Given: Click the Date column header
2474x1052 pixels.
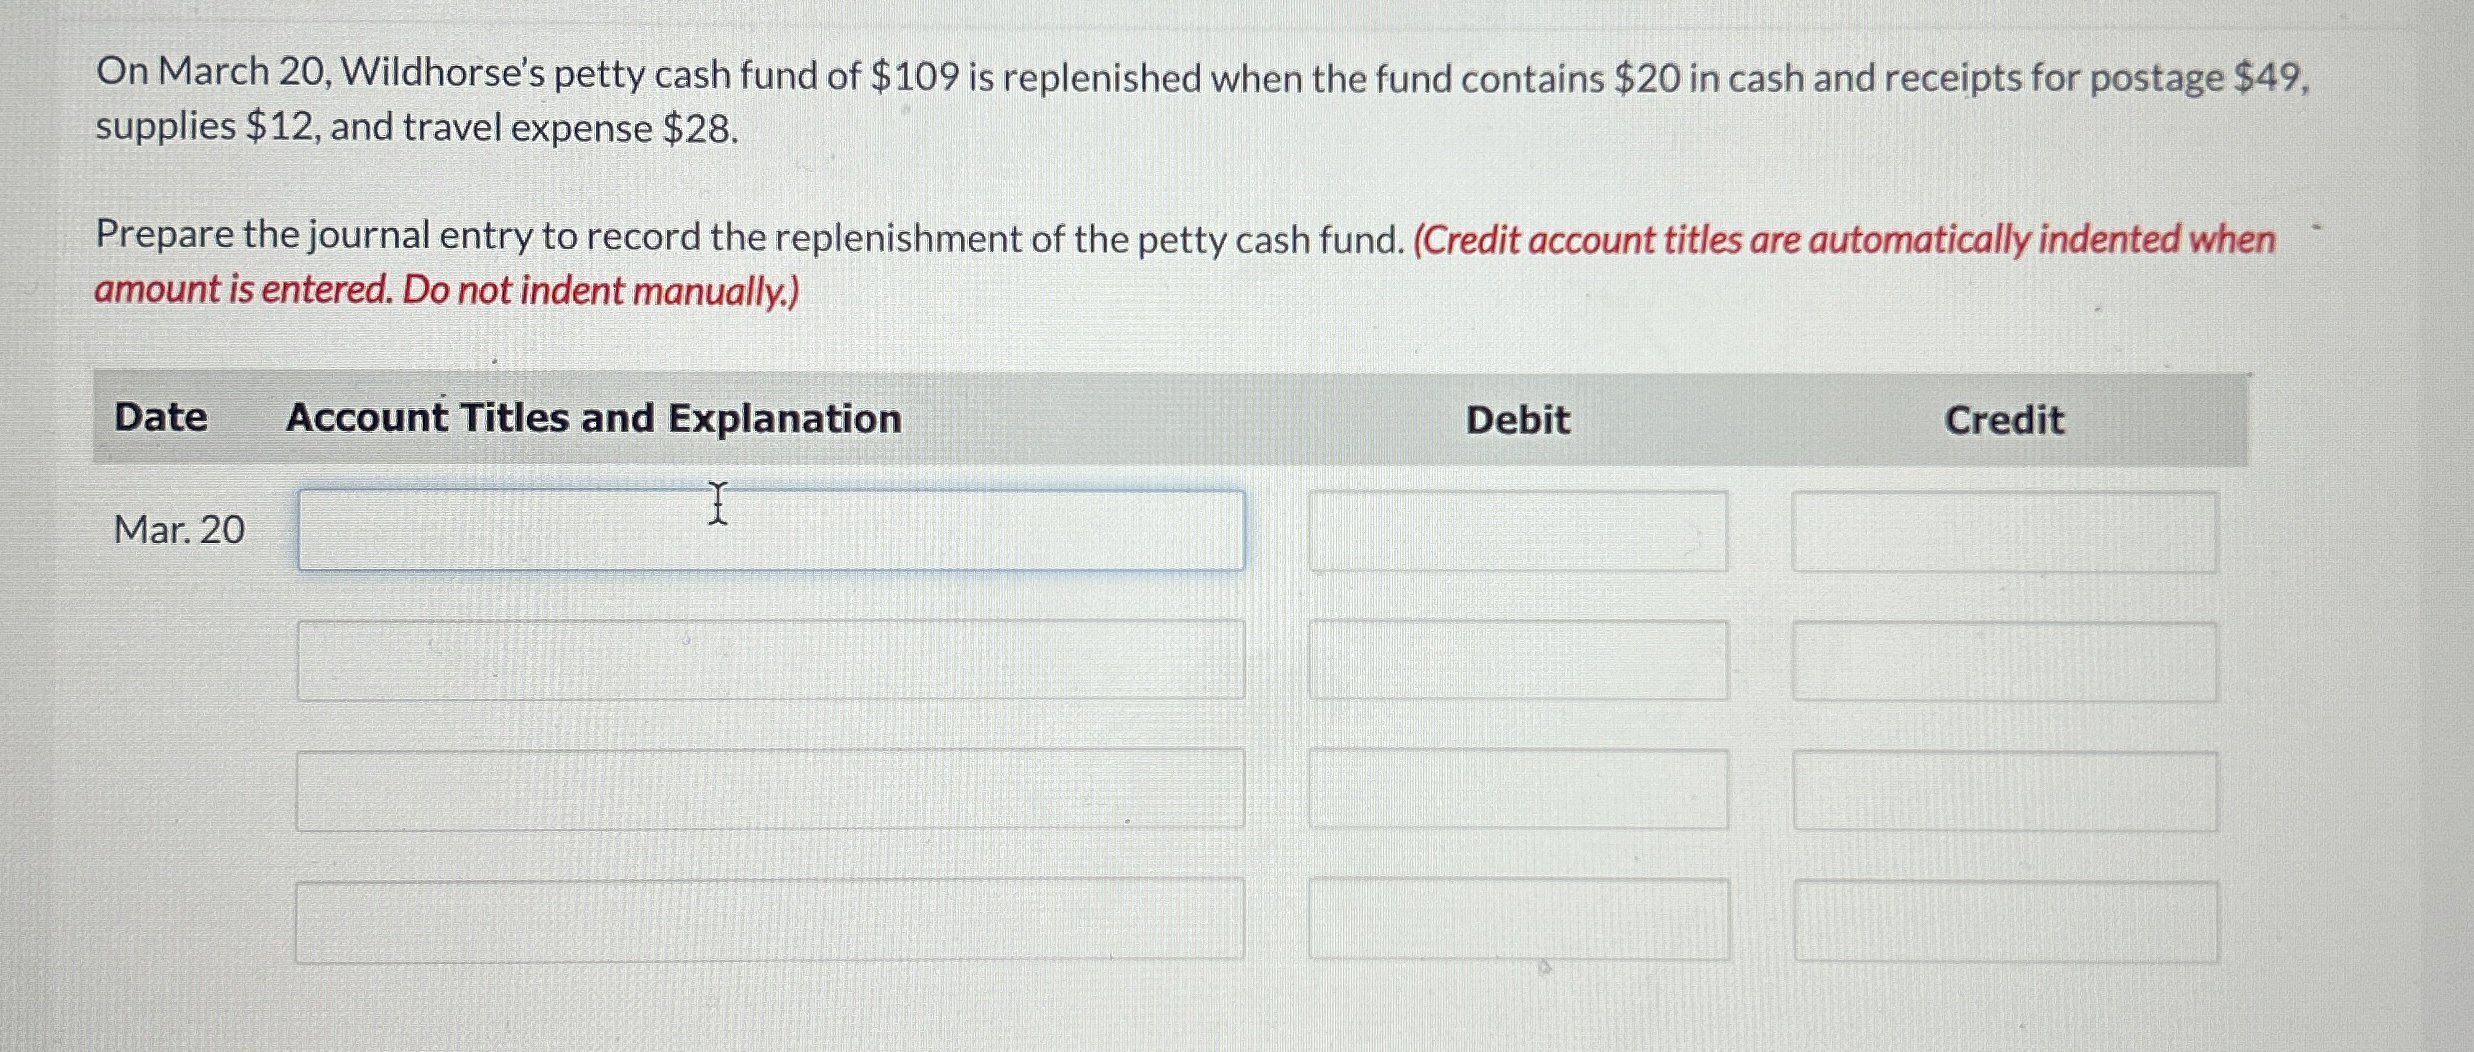Looking at the screenshot, I should (161, 418).
